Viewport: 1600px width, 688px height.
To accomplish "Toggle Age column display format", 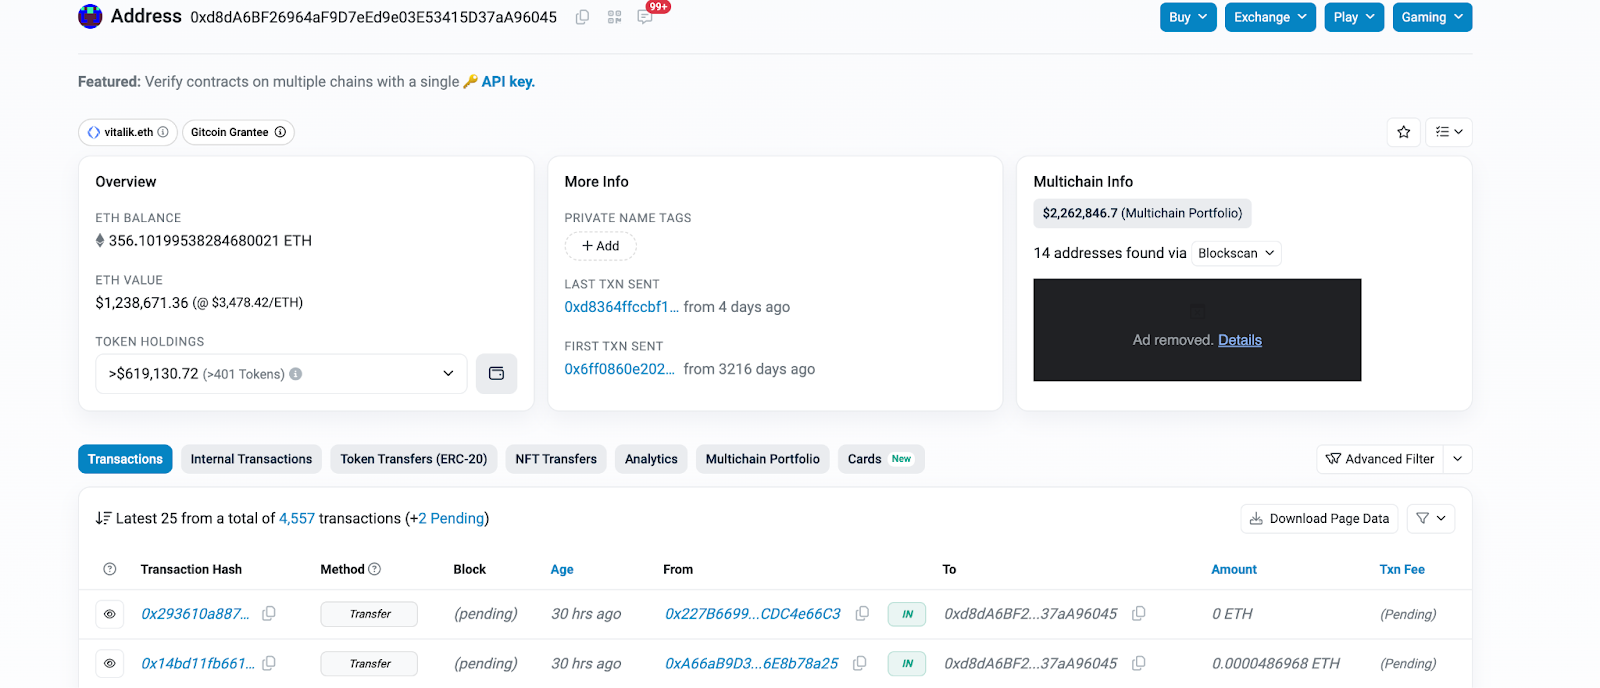I will pos(562,569).
